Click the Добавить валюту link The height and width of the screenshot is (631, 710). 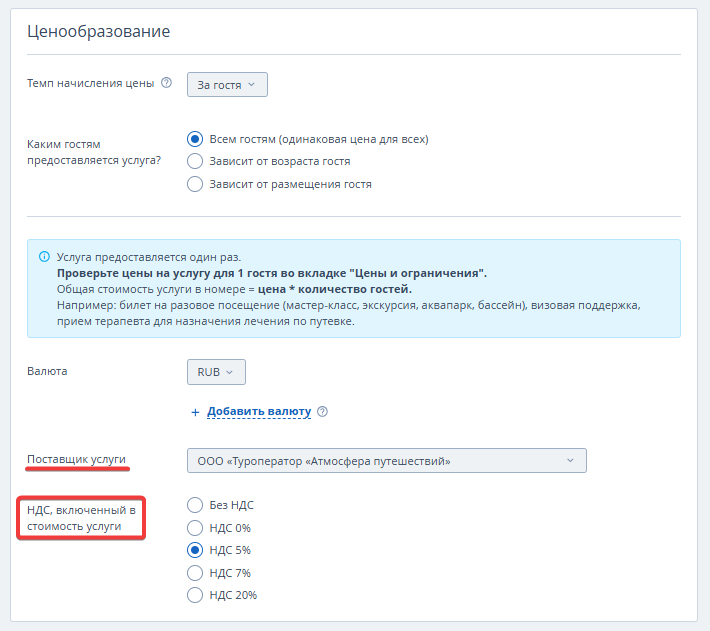[259, 412]
